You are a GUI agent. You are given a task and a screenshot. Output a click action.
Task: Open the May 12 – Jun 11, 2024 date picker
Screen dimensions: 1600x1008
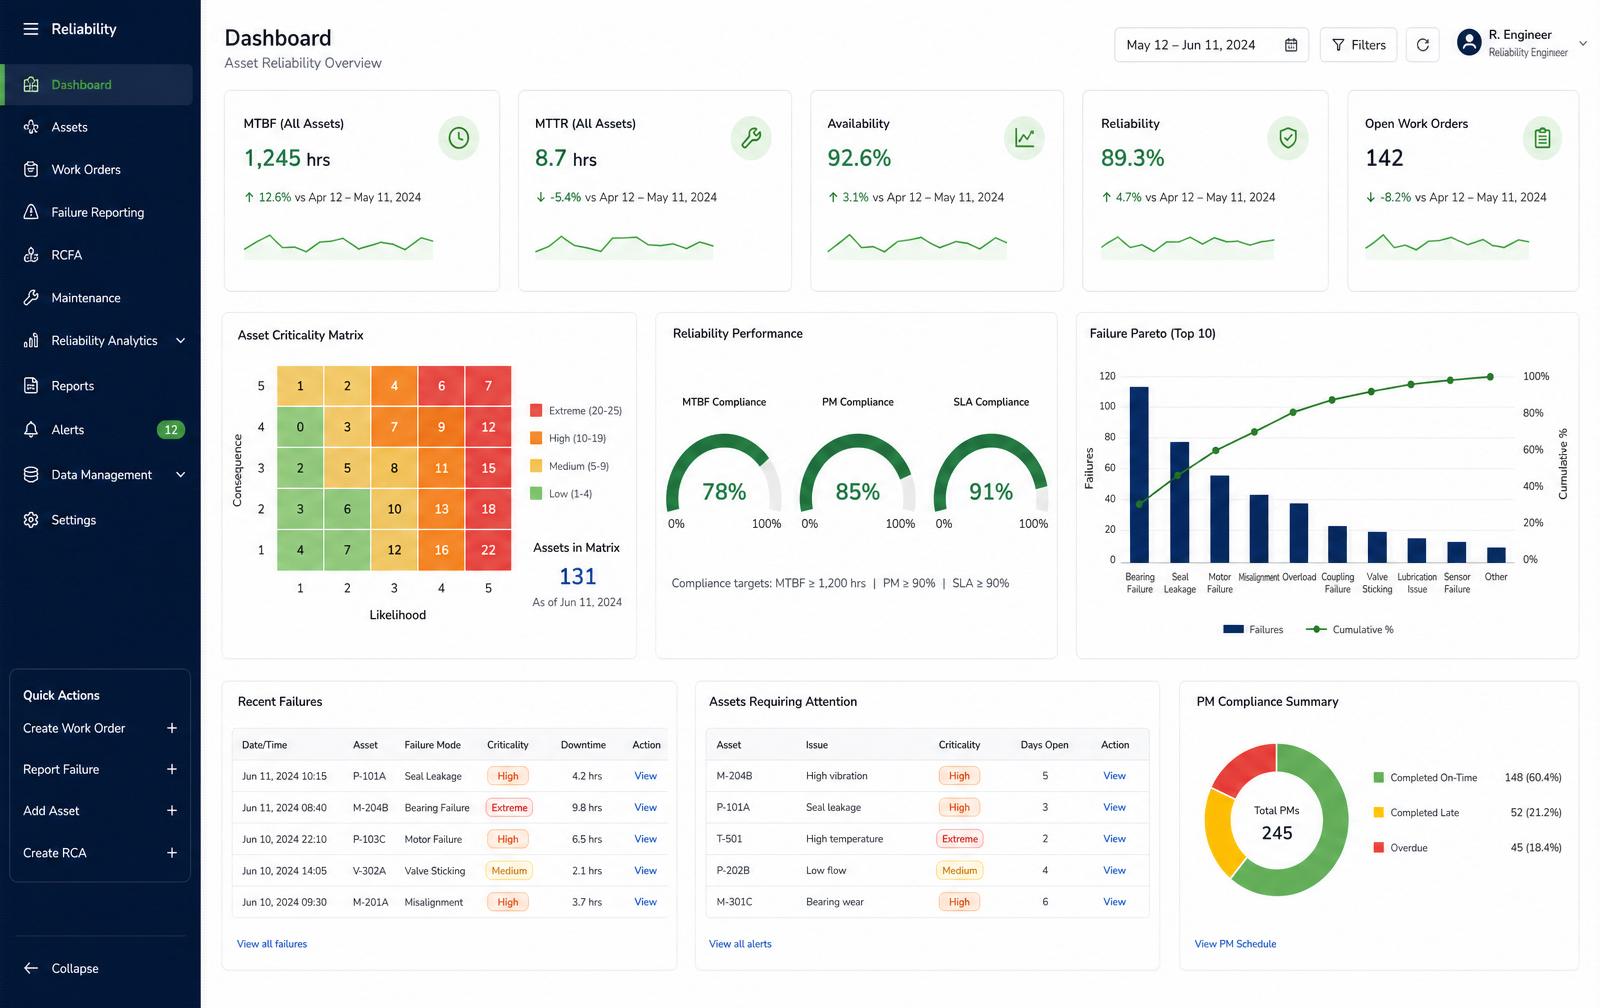(1211, 45)
